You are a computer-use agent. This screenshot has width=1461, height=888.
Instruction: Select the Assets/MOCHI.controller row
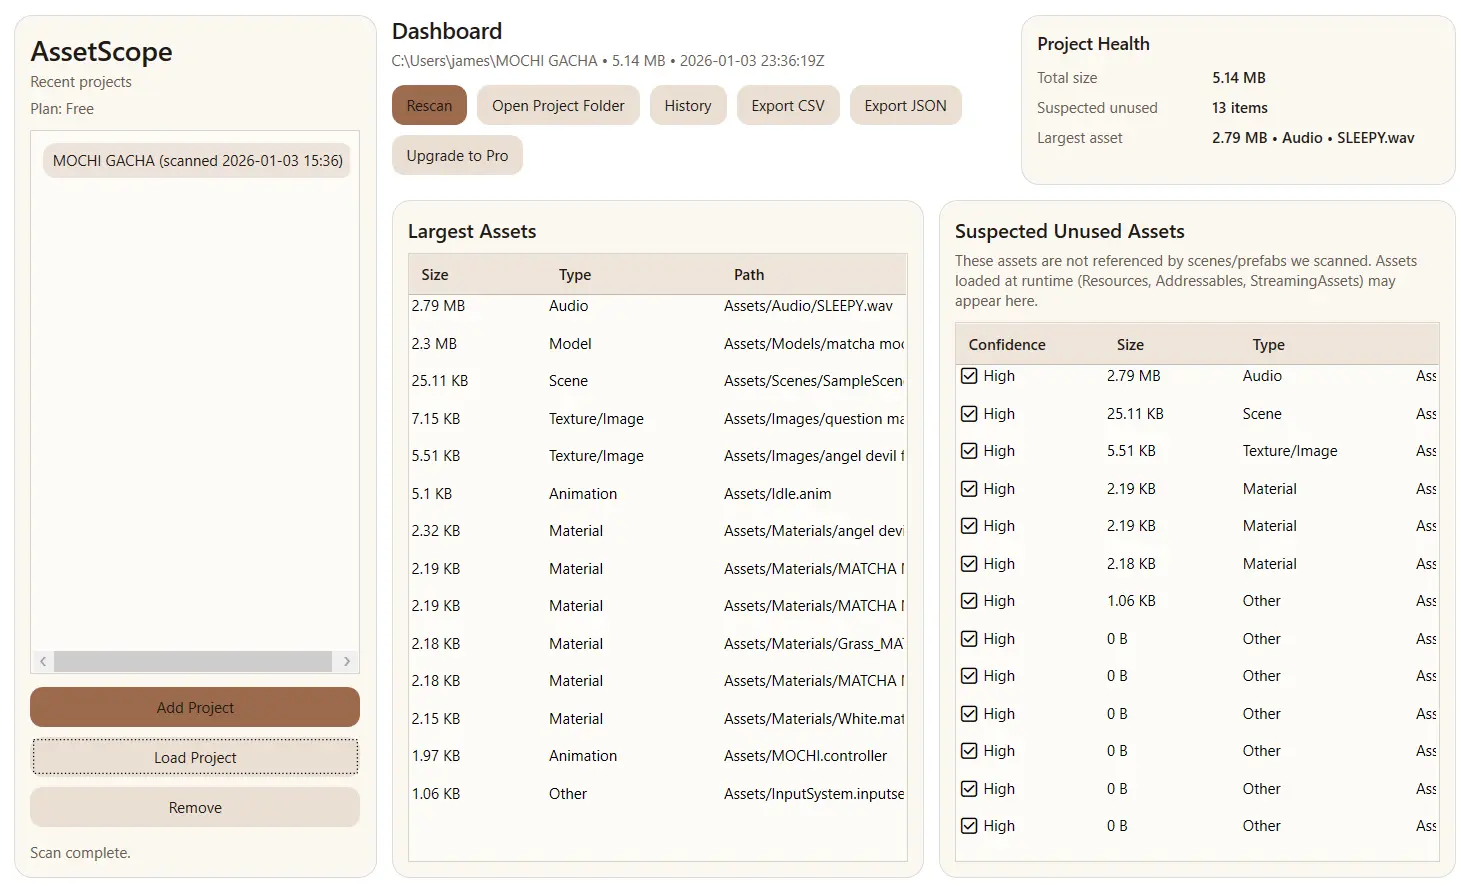point(658,756)
